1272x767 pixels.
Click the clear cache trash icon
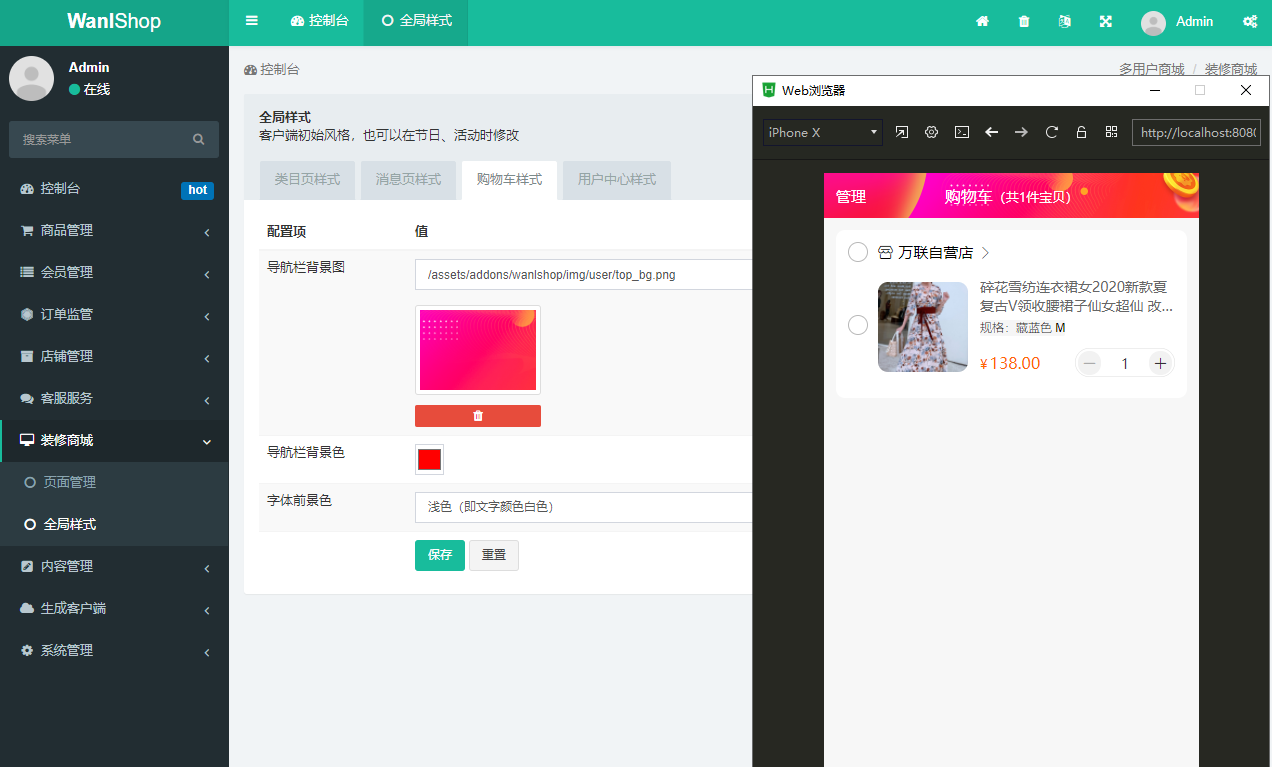[1024, 21]
